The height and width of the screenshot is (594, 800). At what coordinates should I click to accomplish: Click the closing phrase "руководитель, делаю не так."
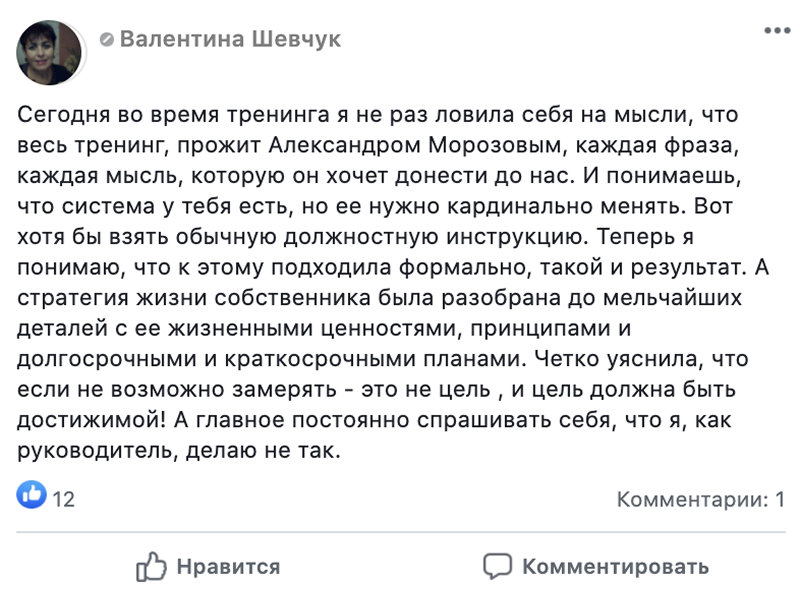181,450
